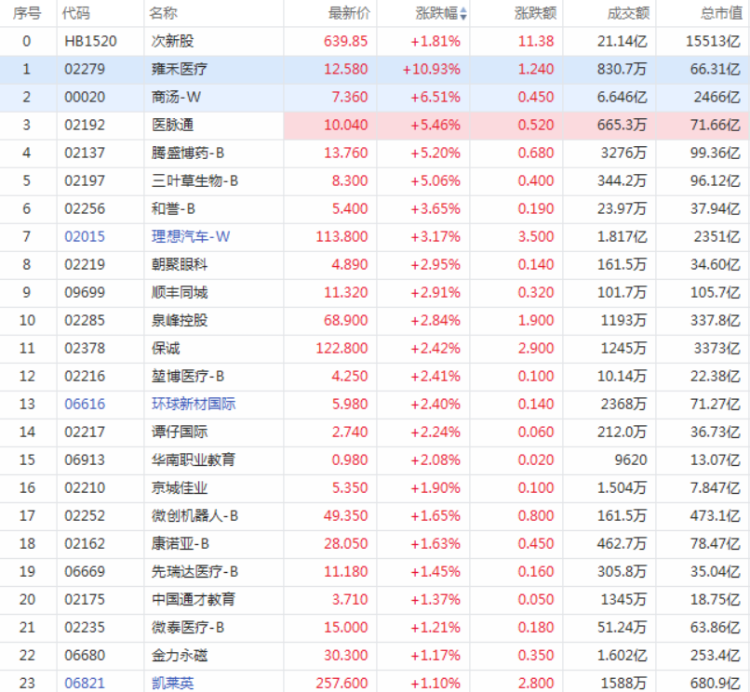Screen dimensions: 750x692
Task: Click the market cap 2466亿
Action: click(x=717, y=97)
